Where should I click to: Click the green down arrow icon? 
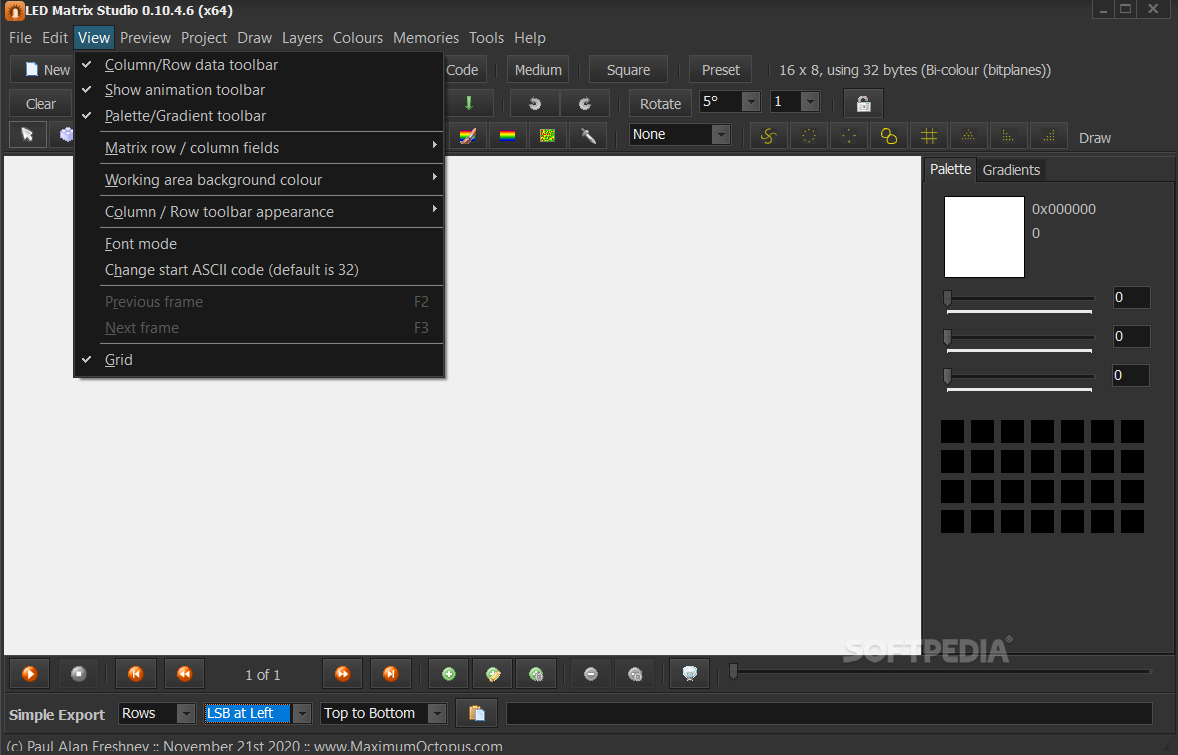[469, 103]
